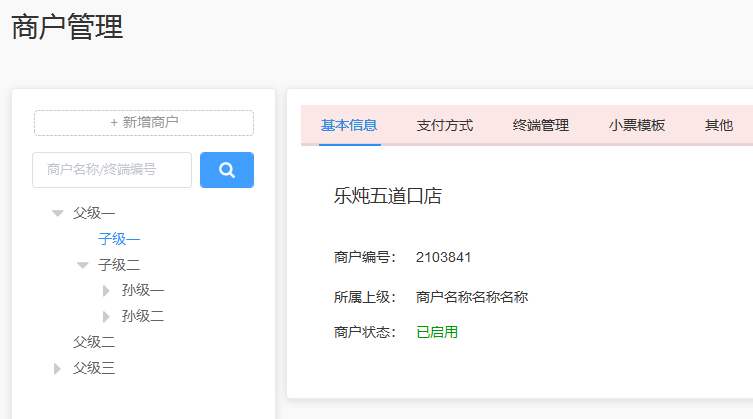Open the 小票模板 tab

tap(637, 126)
